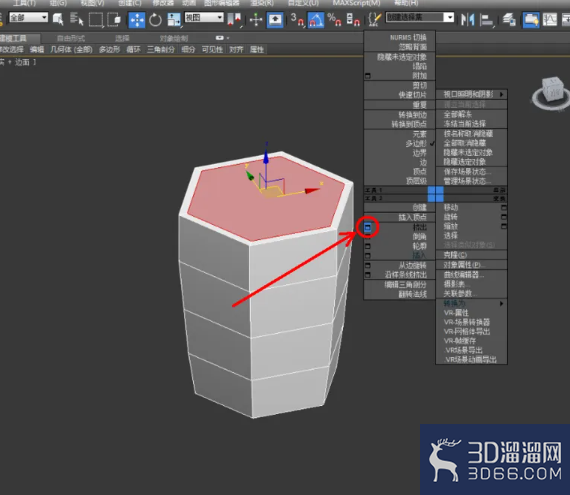Open the 渲染(R) menu

[262, 3]
